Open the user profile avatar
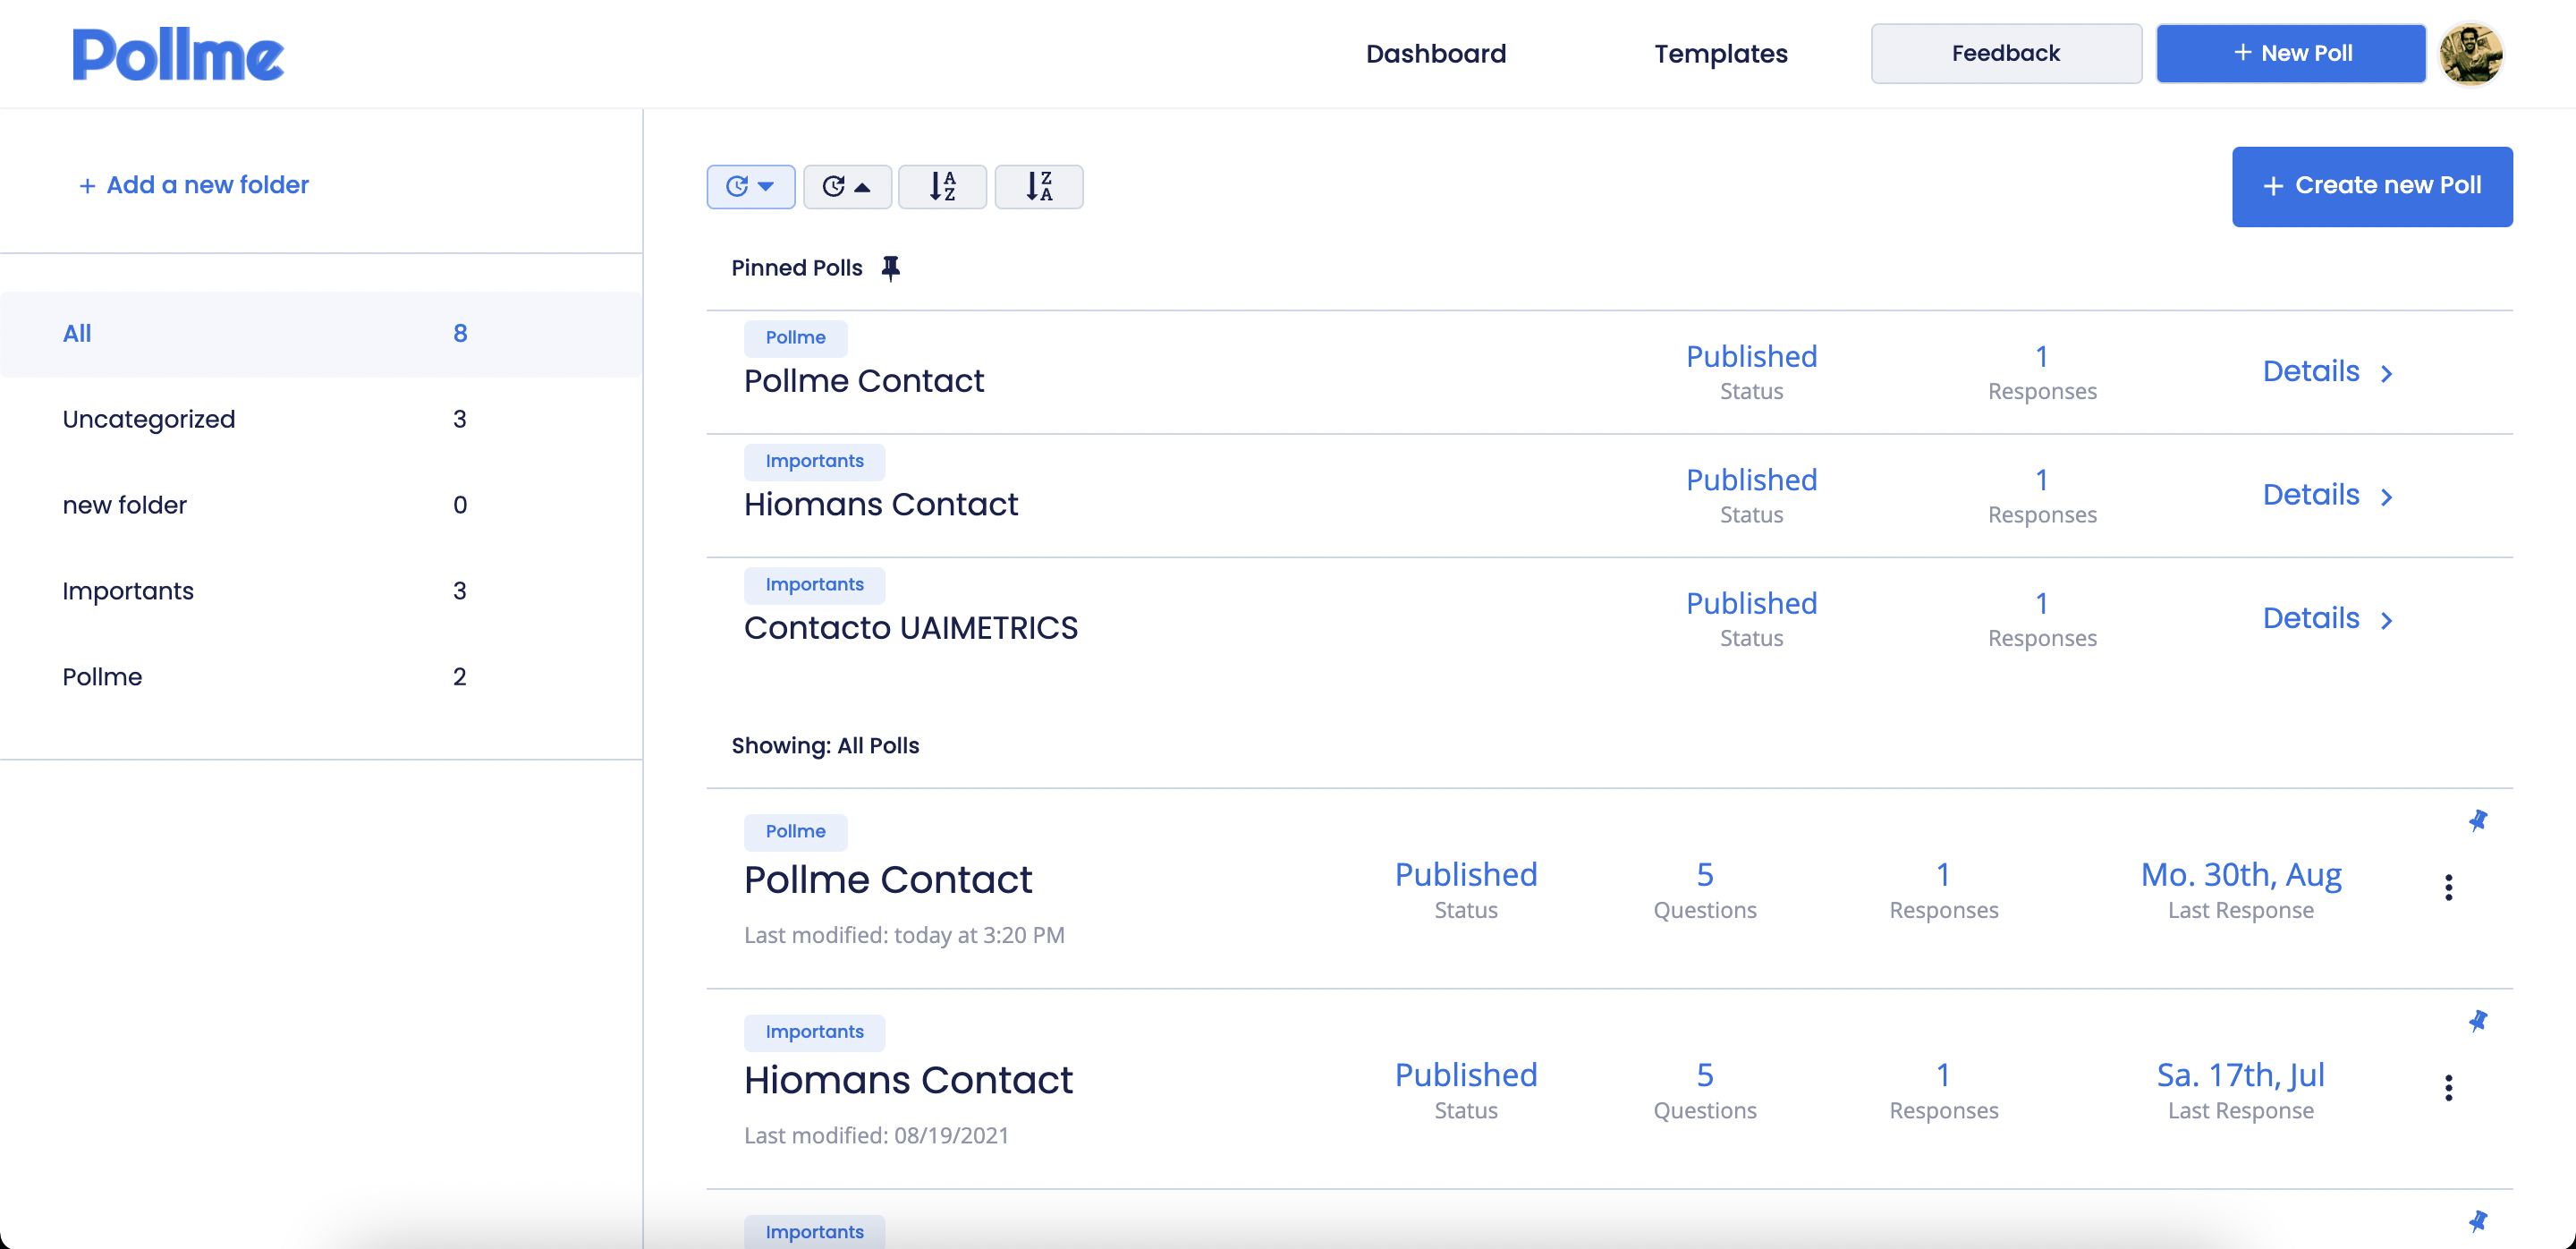 pos(2470,54)
